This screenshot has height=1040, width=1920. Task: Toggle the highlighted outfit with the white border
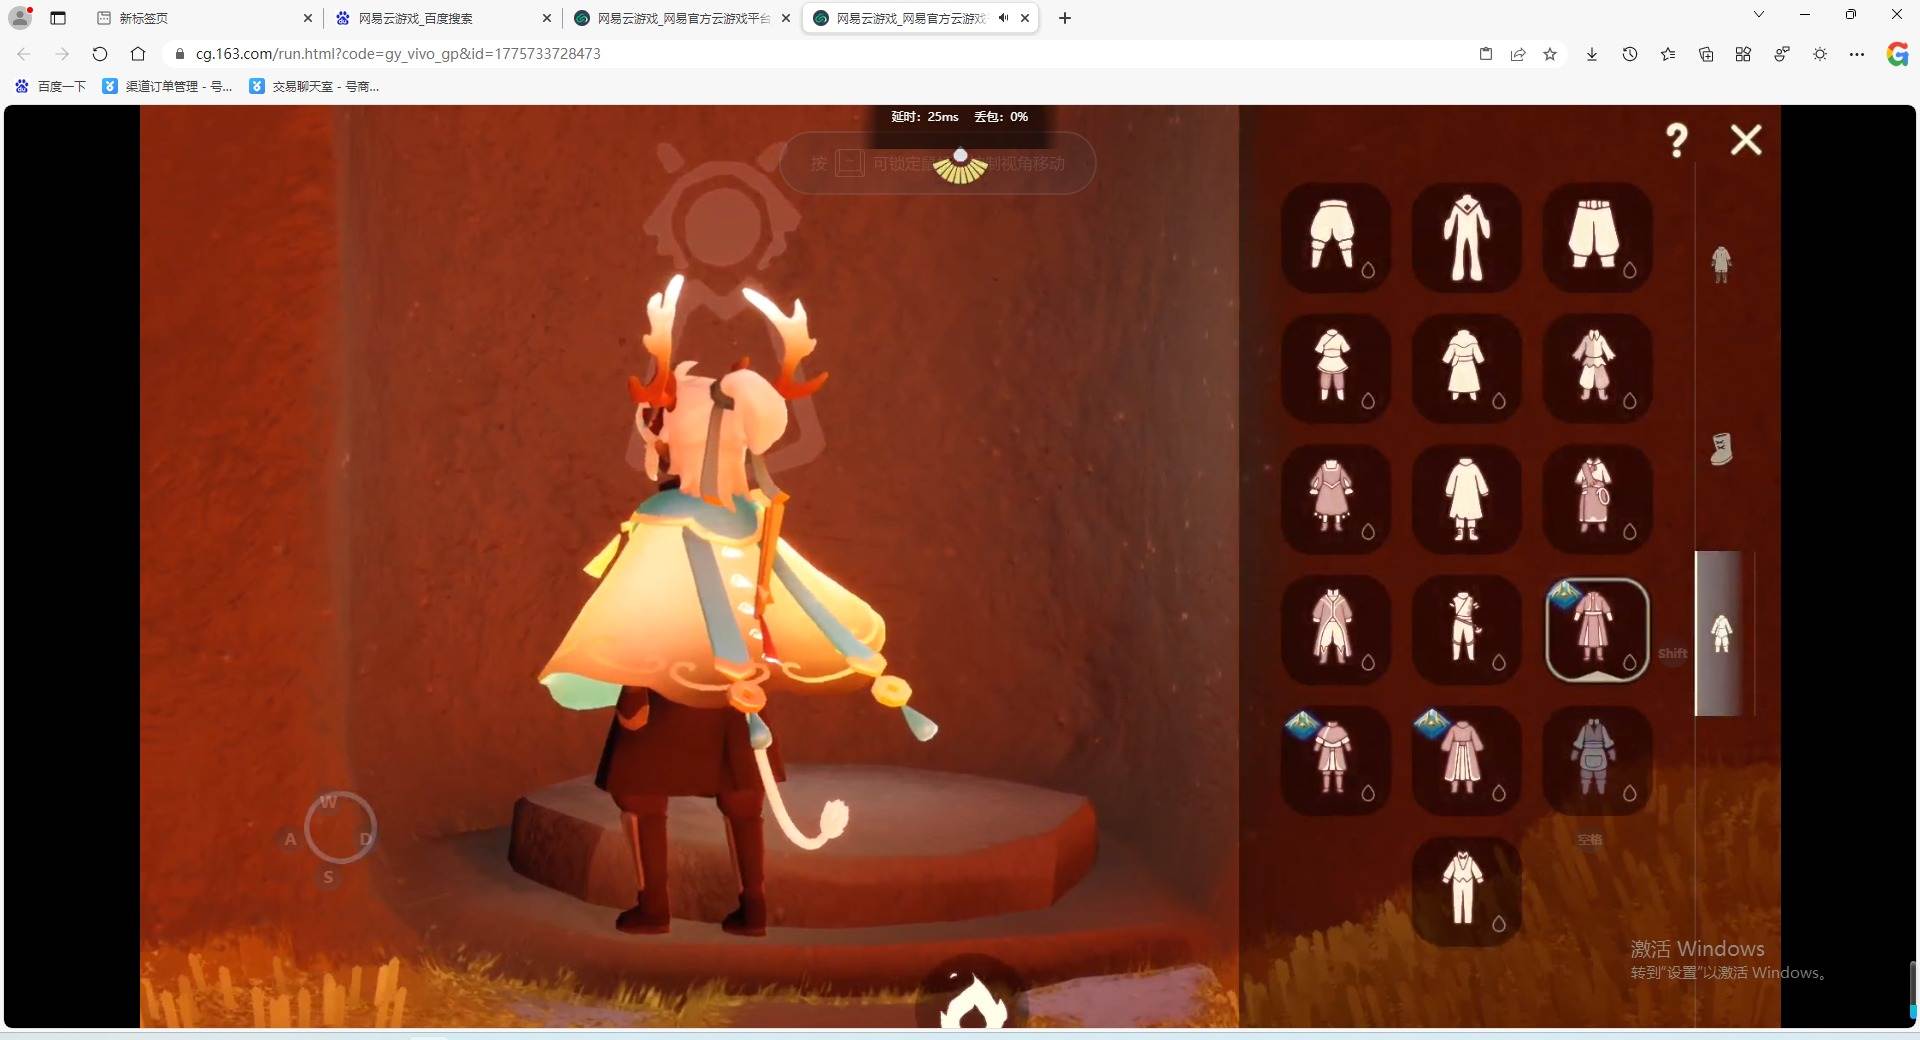click(x=1596, y=630)
